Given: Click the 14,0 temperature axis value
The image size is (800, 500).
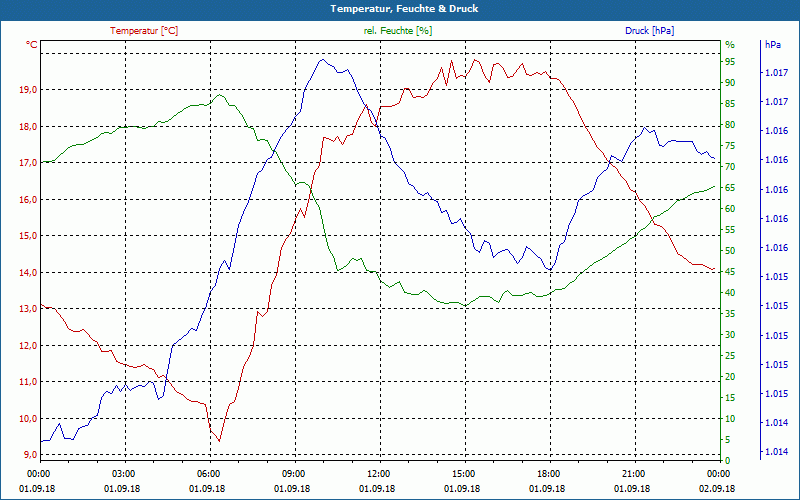Looking at the screenshot, I should tap(29, 272).
